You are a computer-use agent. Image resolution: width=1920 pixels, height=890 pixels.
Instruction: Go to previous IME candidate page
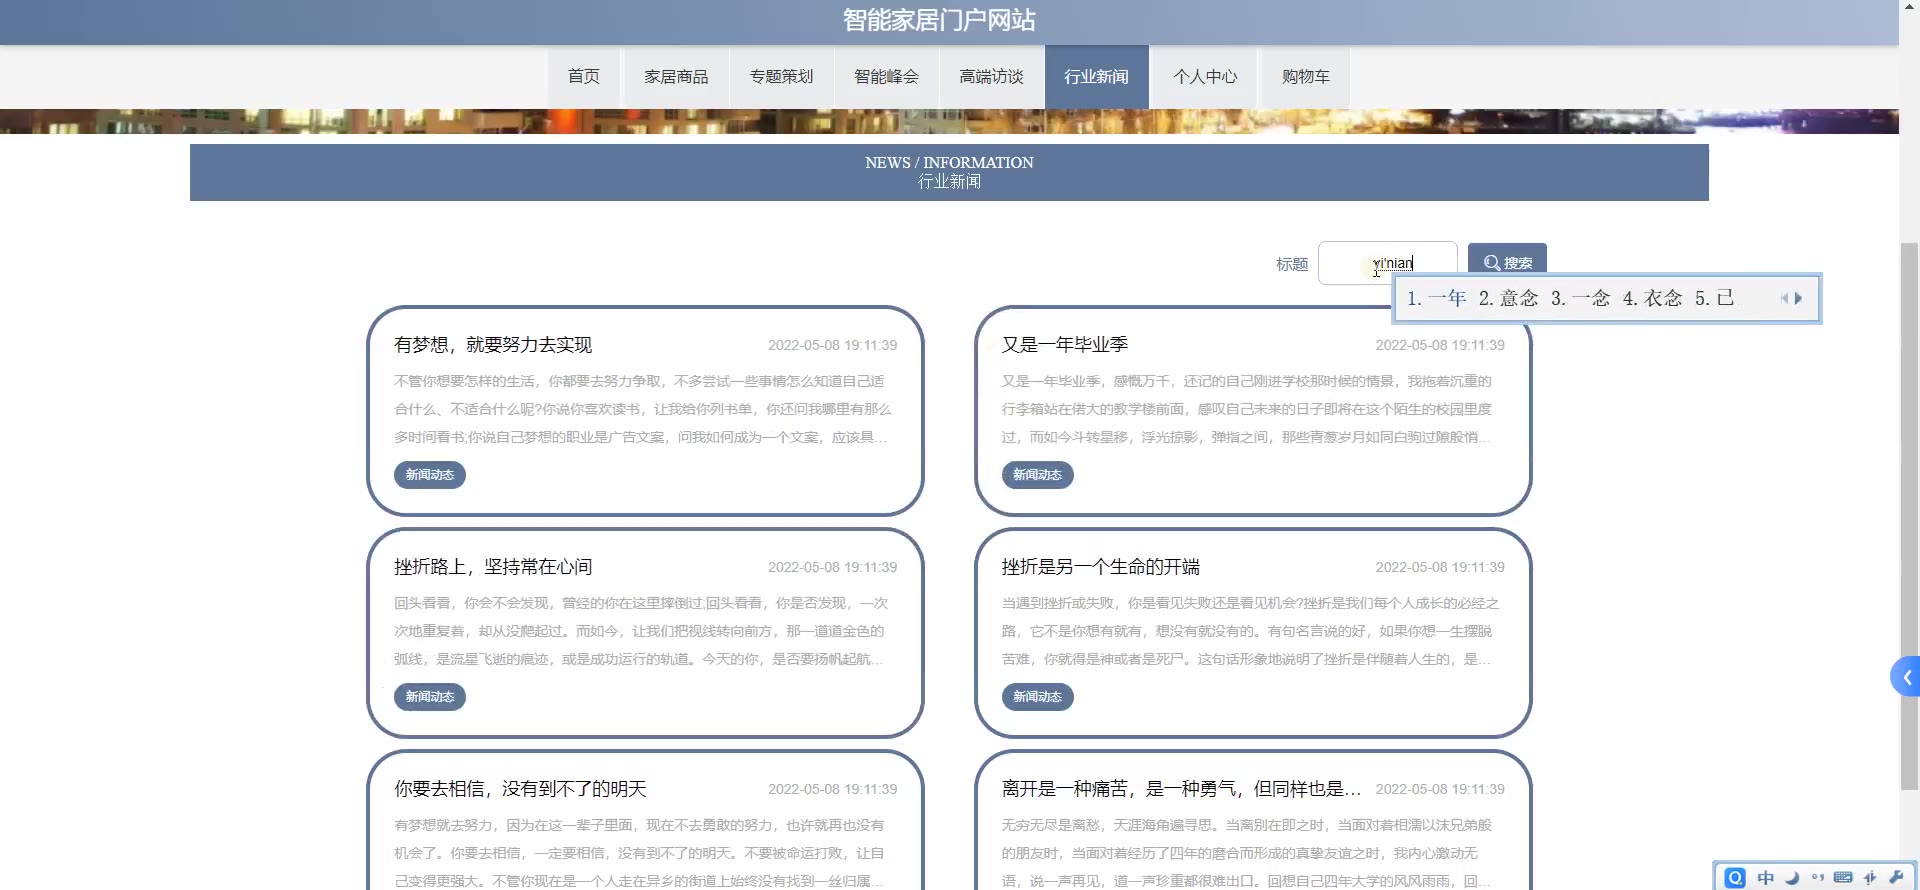pyautogui.click(x=1784, y=298)
